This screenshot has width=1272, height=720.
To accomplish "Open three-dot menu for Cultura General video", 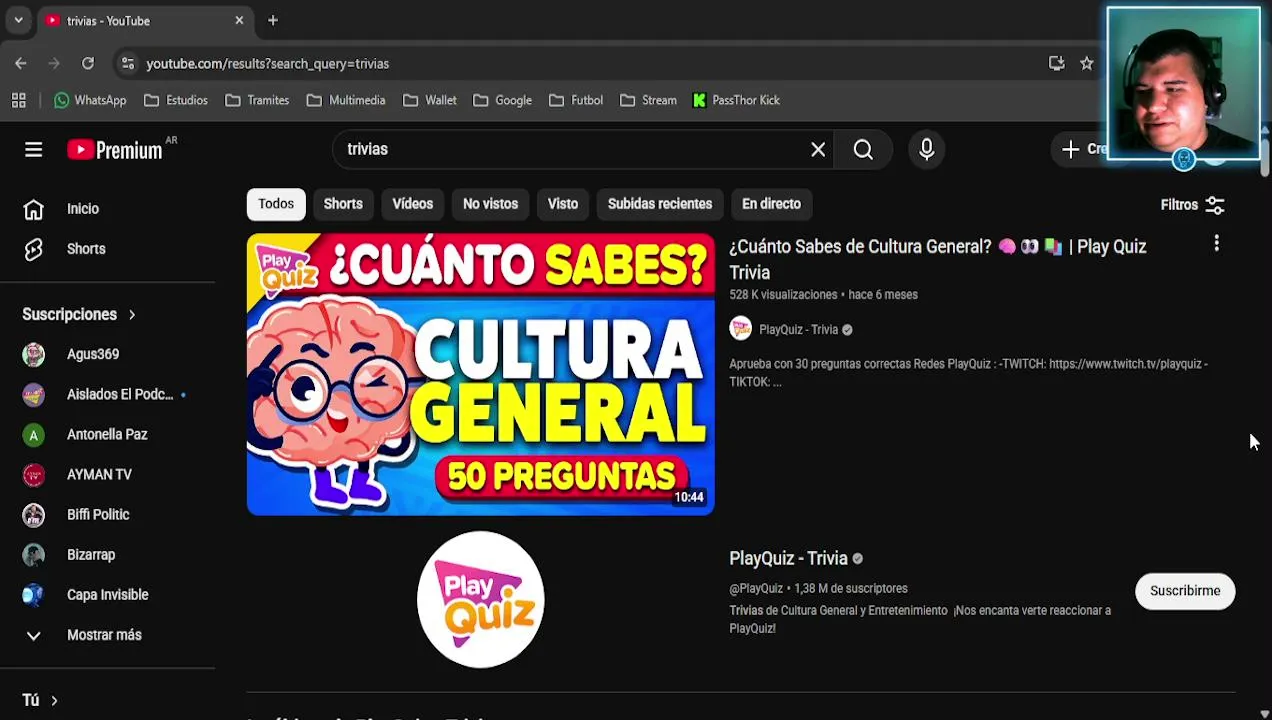I will point(1216,243).
